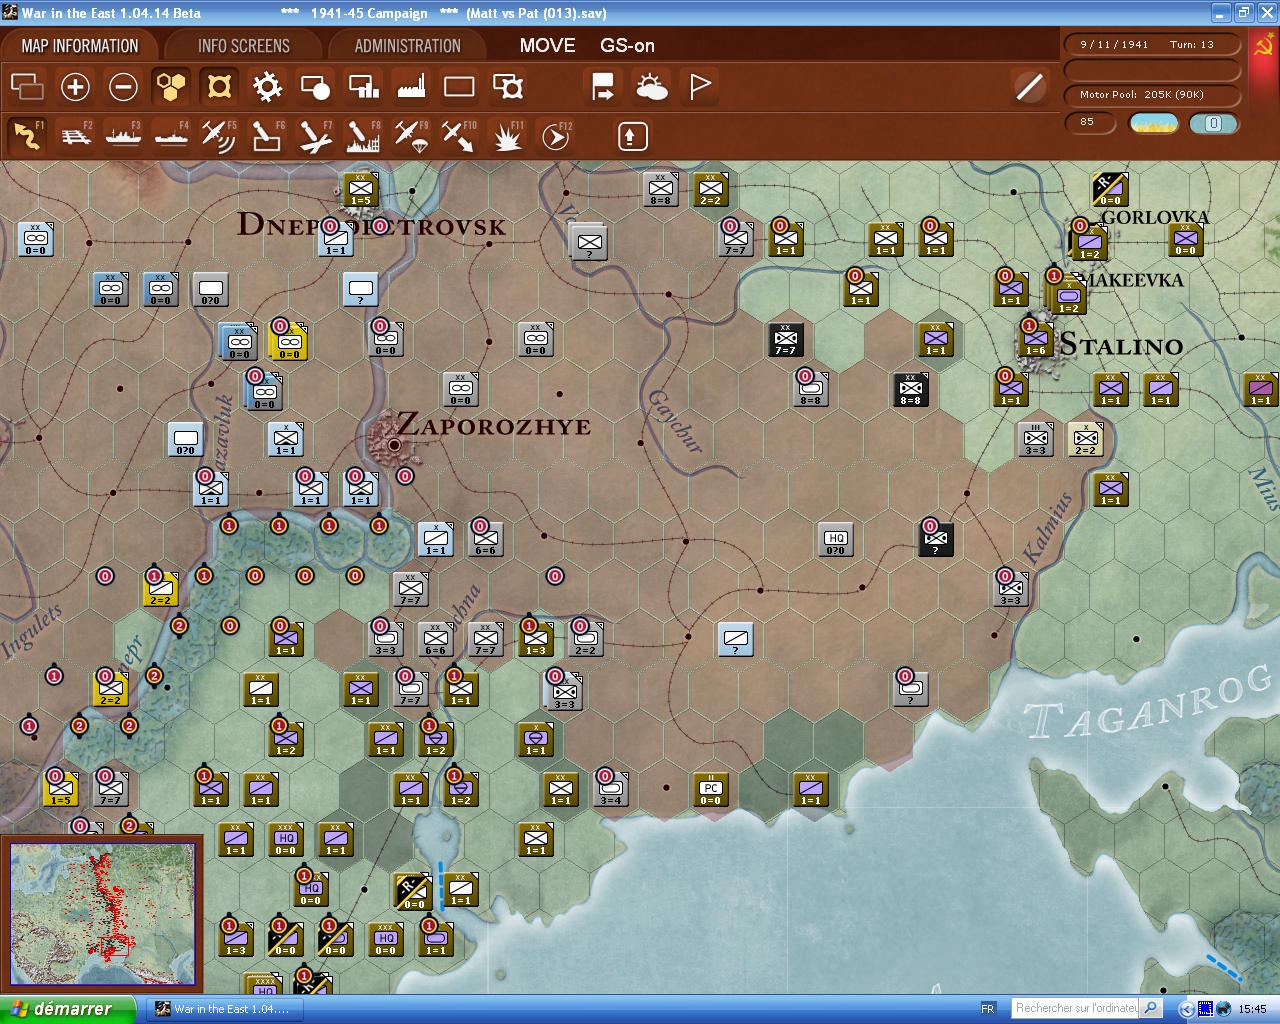
Task: Select the black 7=7 unit counter
Action: tap(786, 340)
